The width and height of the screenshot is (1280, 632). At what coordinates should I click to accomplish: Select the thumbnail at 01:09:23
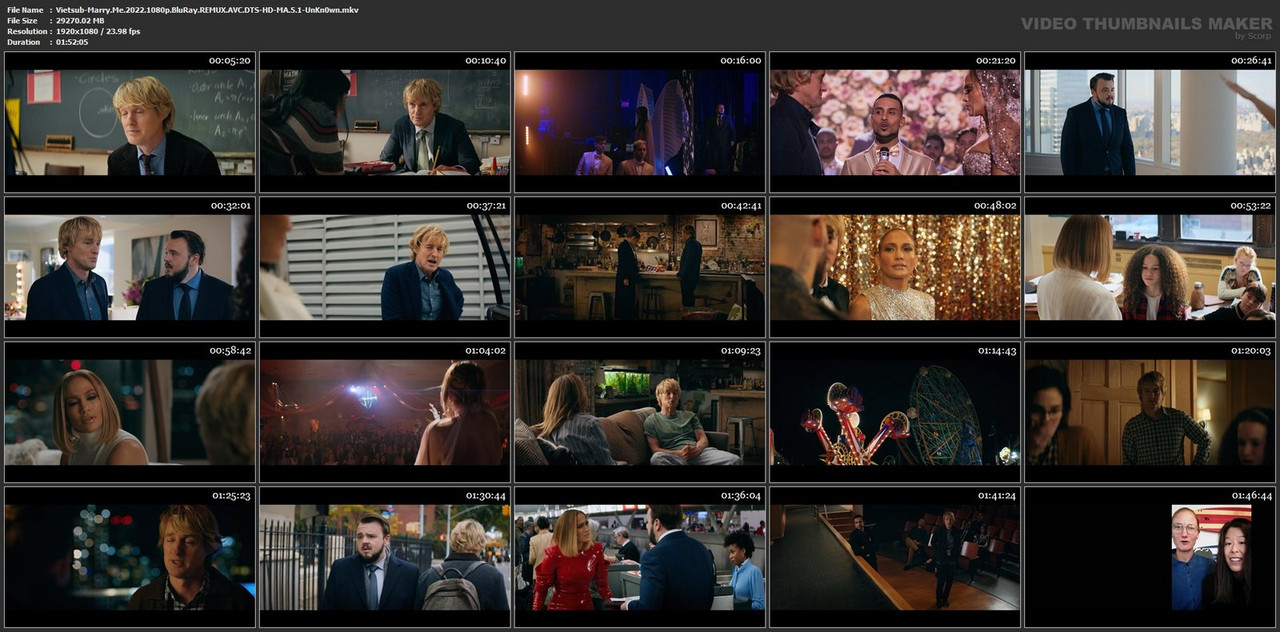point(640,412)
